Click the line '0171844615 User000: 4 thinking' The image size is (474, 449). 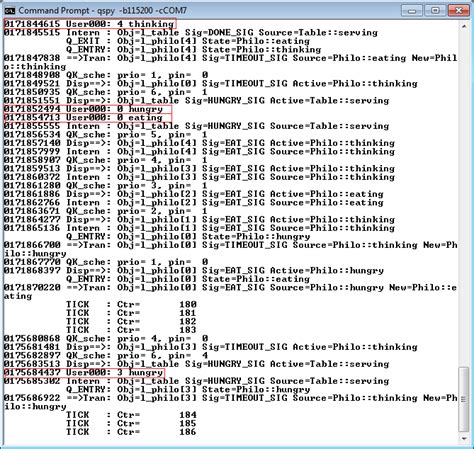coord(89,24)
